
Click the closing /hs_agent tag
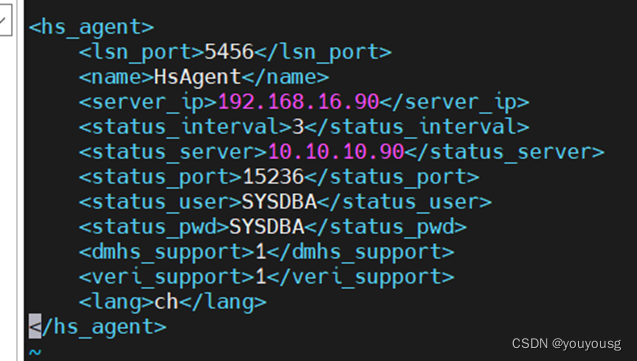tap(98, 327)
